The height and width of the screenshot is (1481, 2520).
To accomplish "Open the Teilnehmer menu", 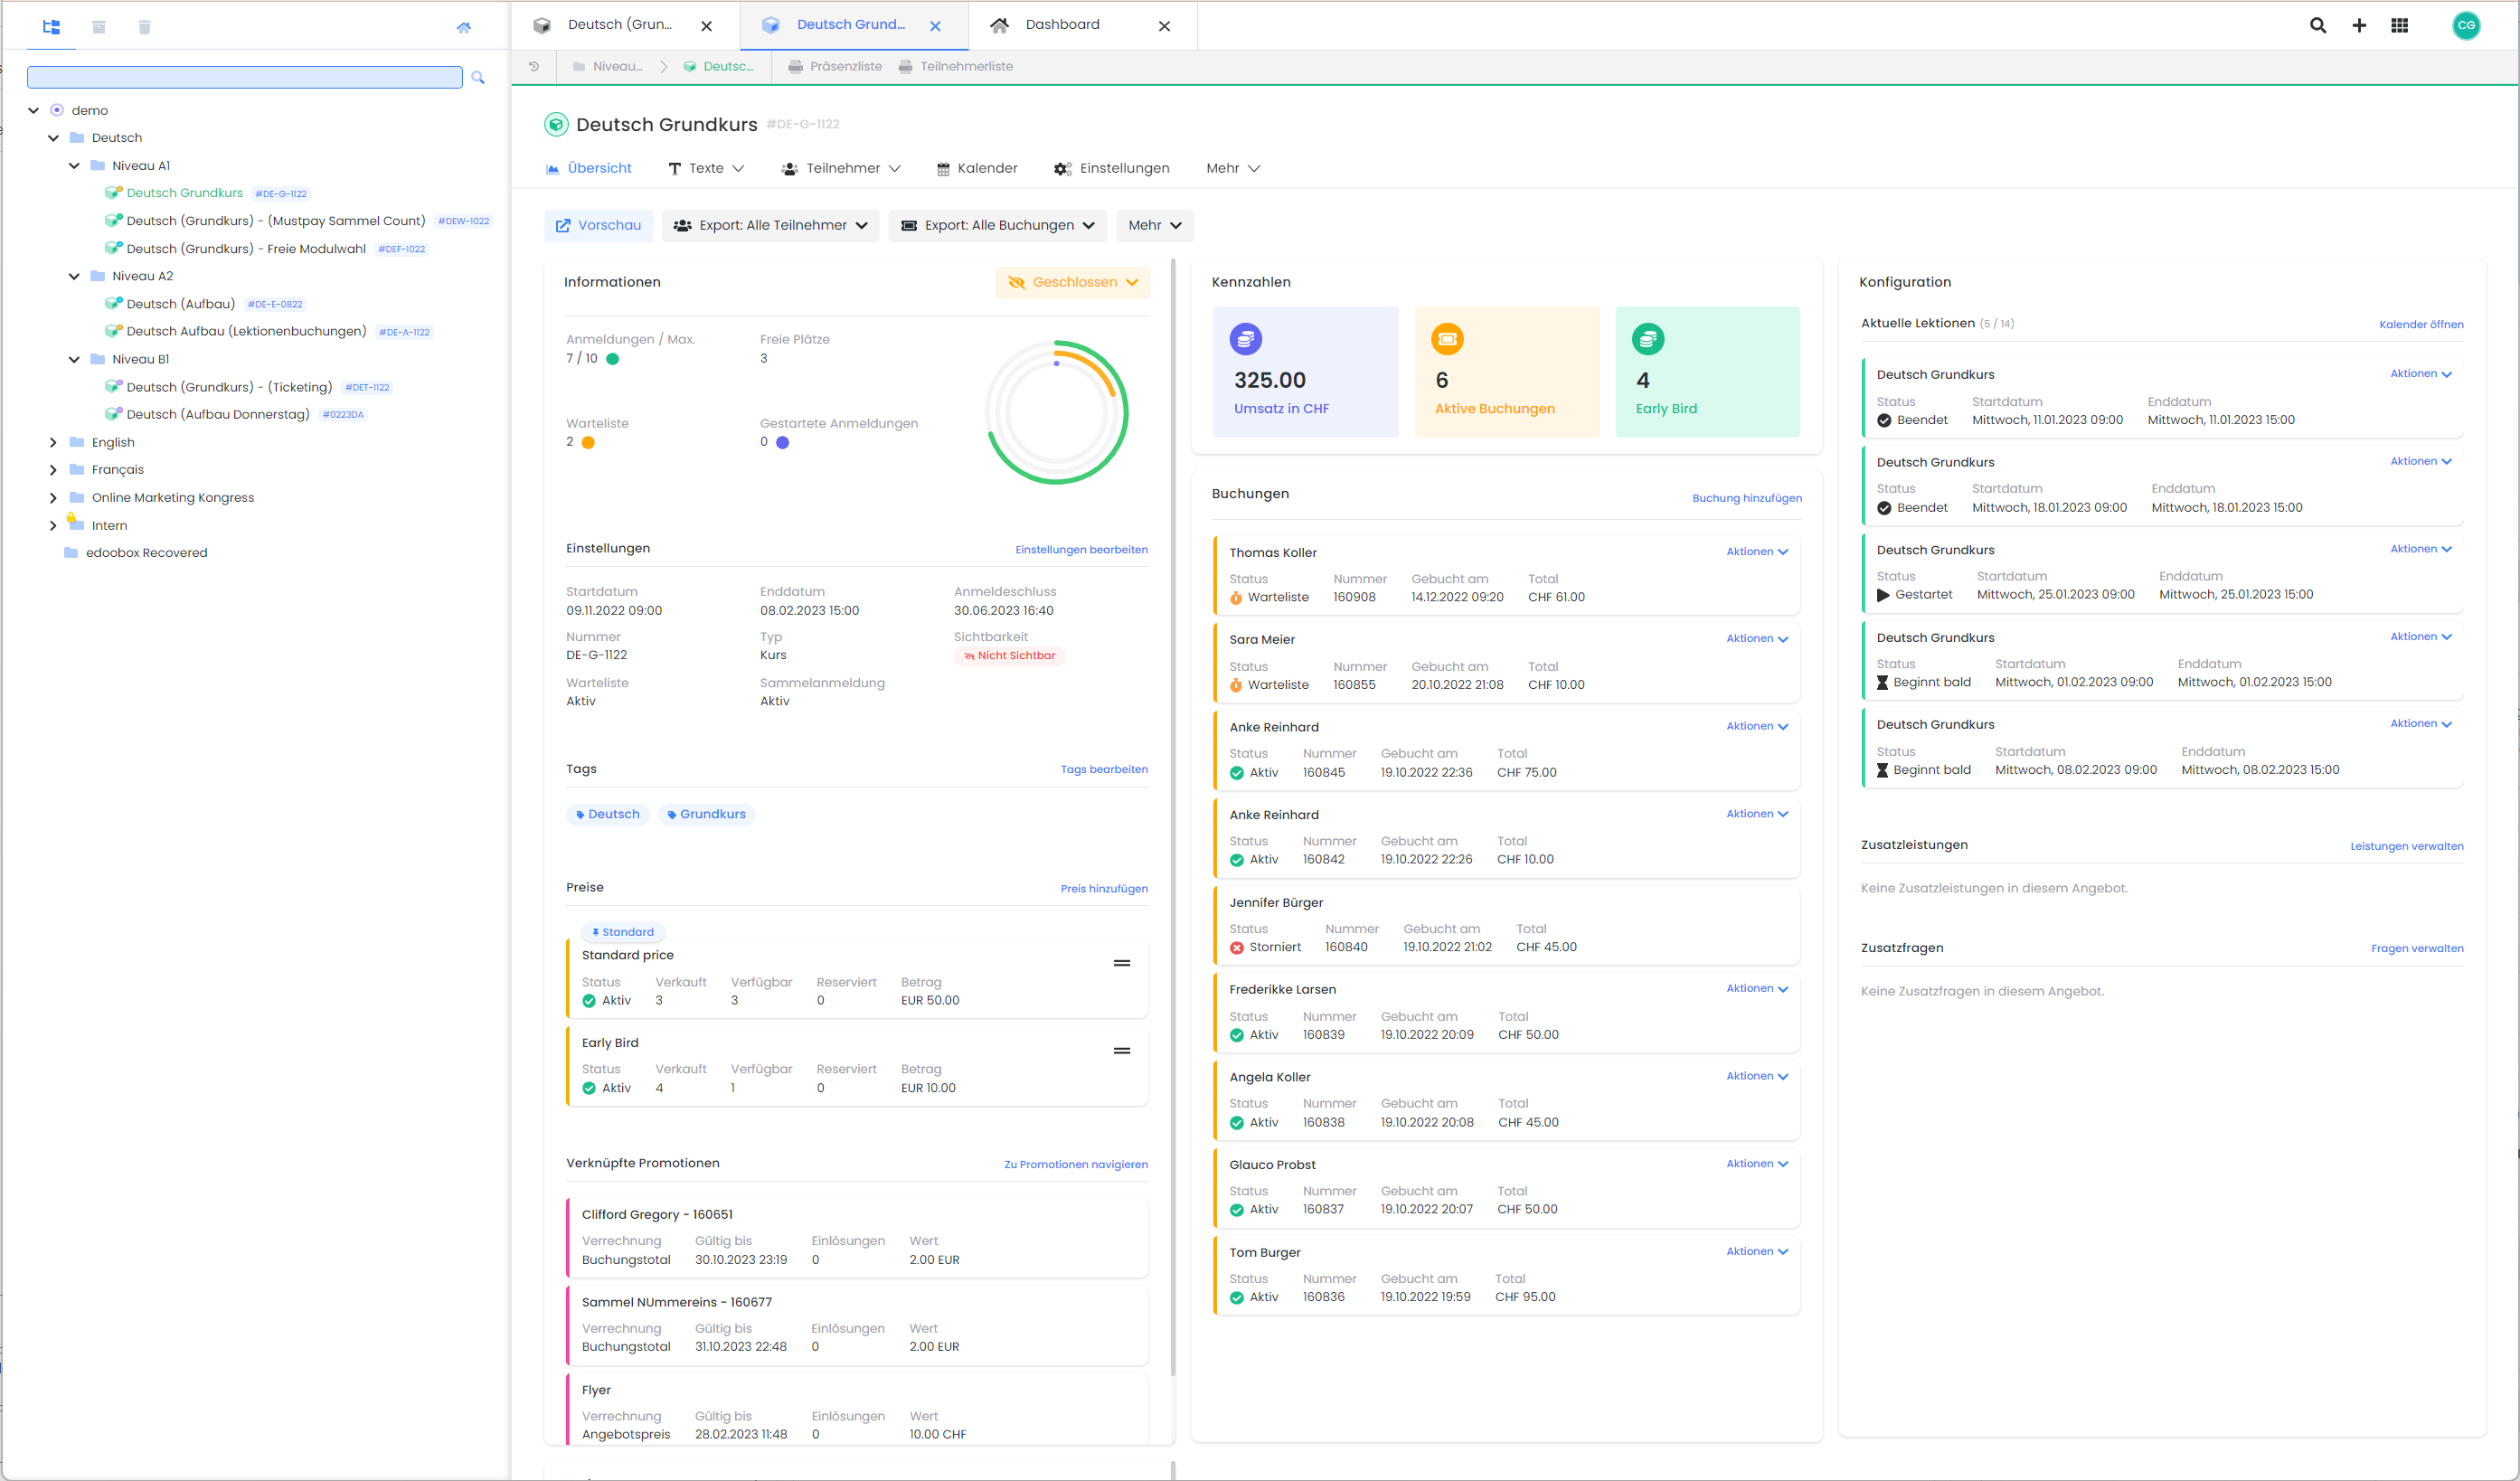I will [x=841, y=168].
